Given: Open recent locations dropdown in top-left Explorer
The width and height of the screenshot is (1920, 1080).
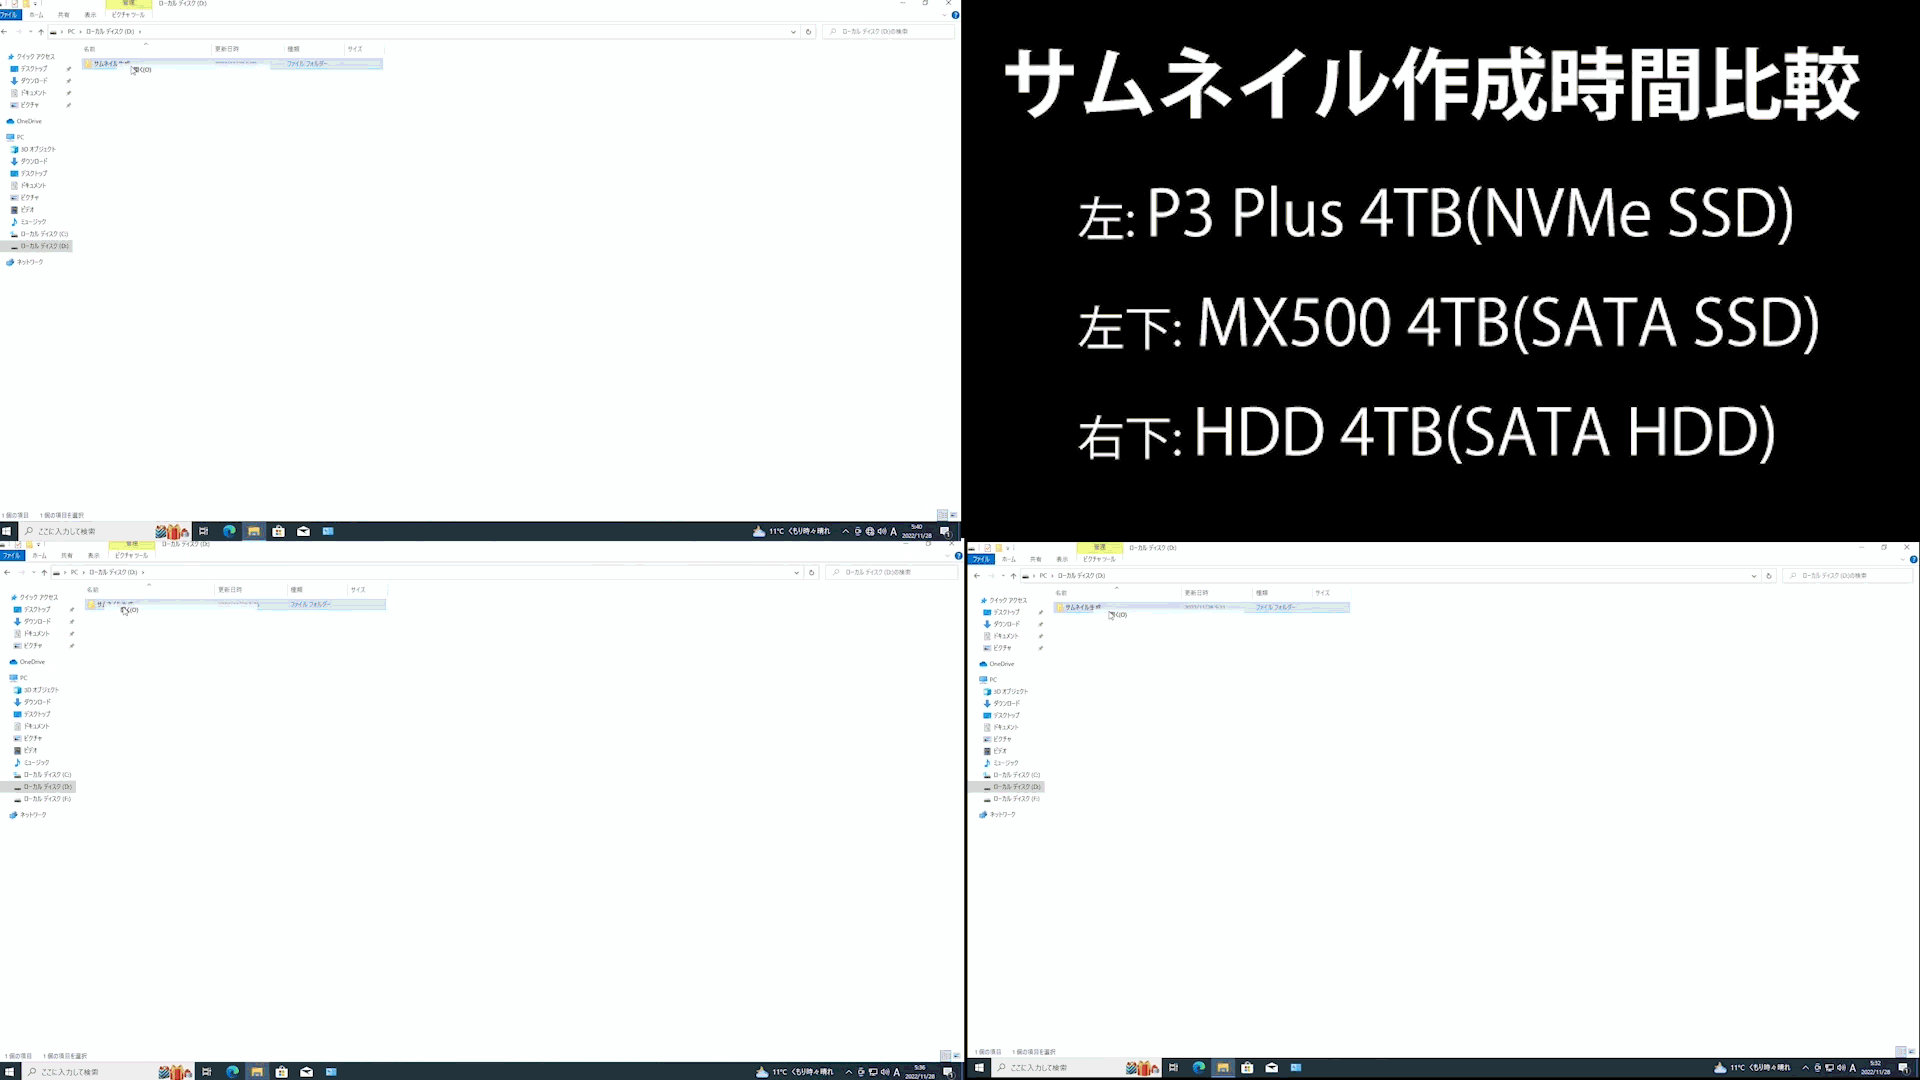Looking at the screenshot, I should point(30,32).
